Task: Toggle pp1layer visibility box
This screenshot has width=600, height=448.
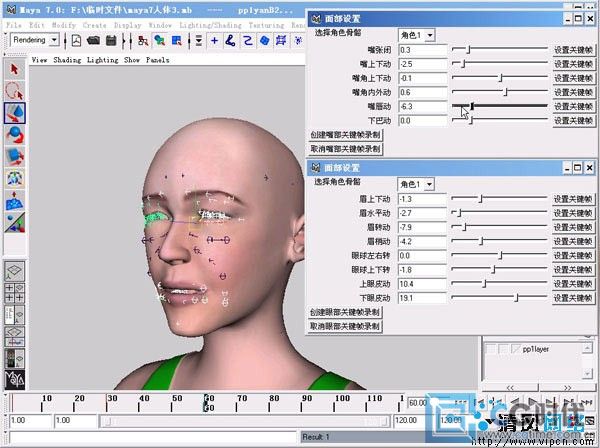Action: (x=490, y=349)
